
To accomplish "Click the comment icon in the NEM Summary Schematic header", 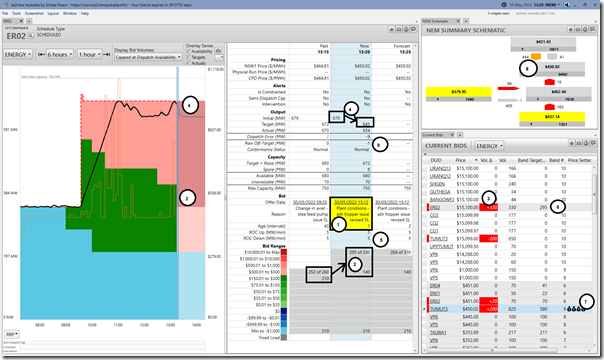I will click(x=592, y=30).
